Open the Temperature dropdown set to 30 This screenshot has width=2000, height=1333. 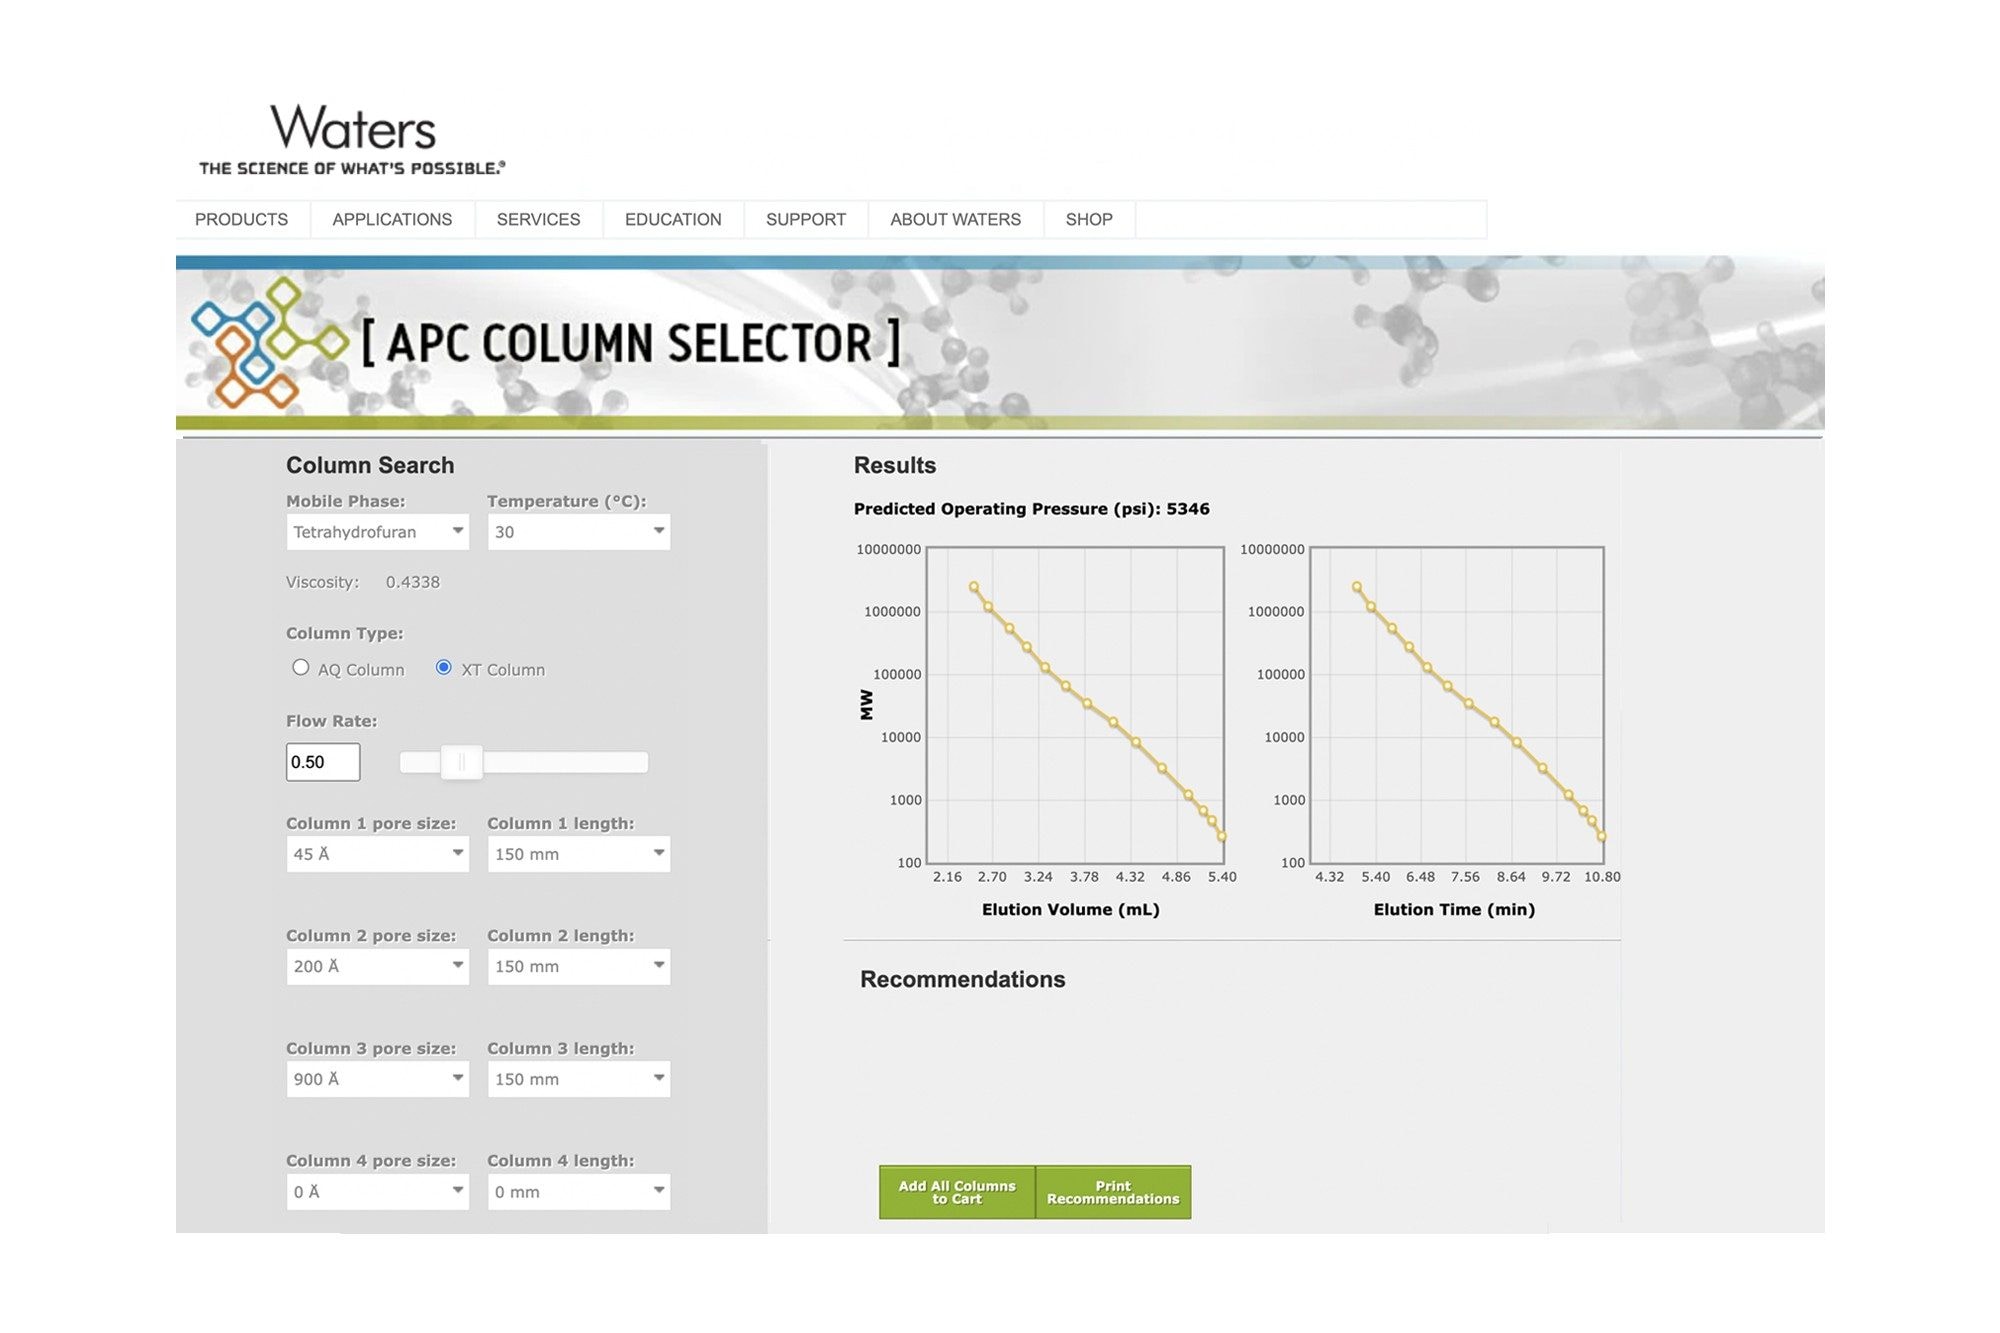[x=579, y=532]
